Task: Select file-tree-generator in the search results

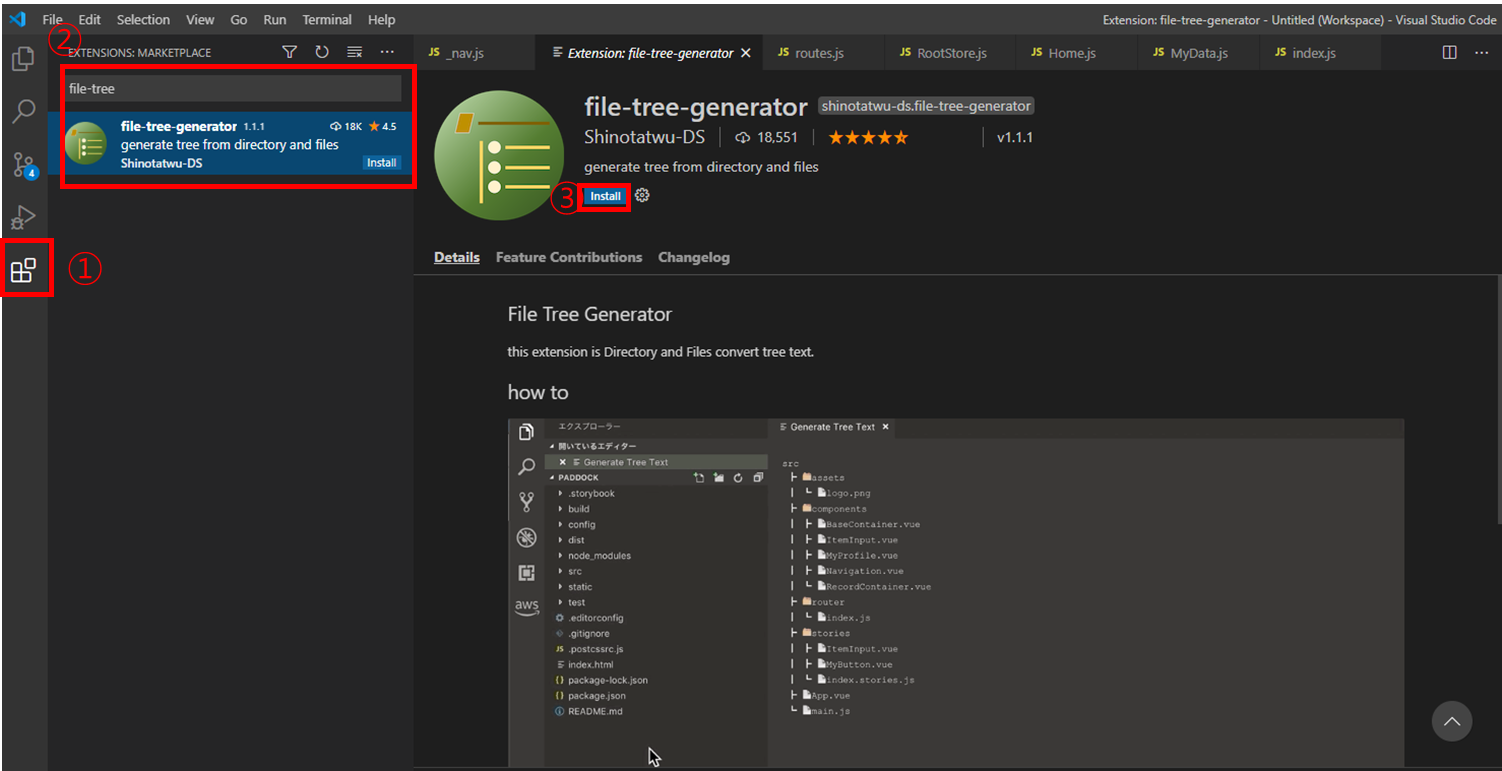Action: pyautogui.click(x=231, y=144)
